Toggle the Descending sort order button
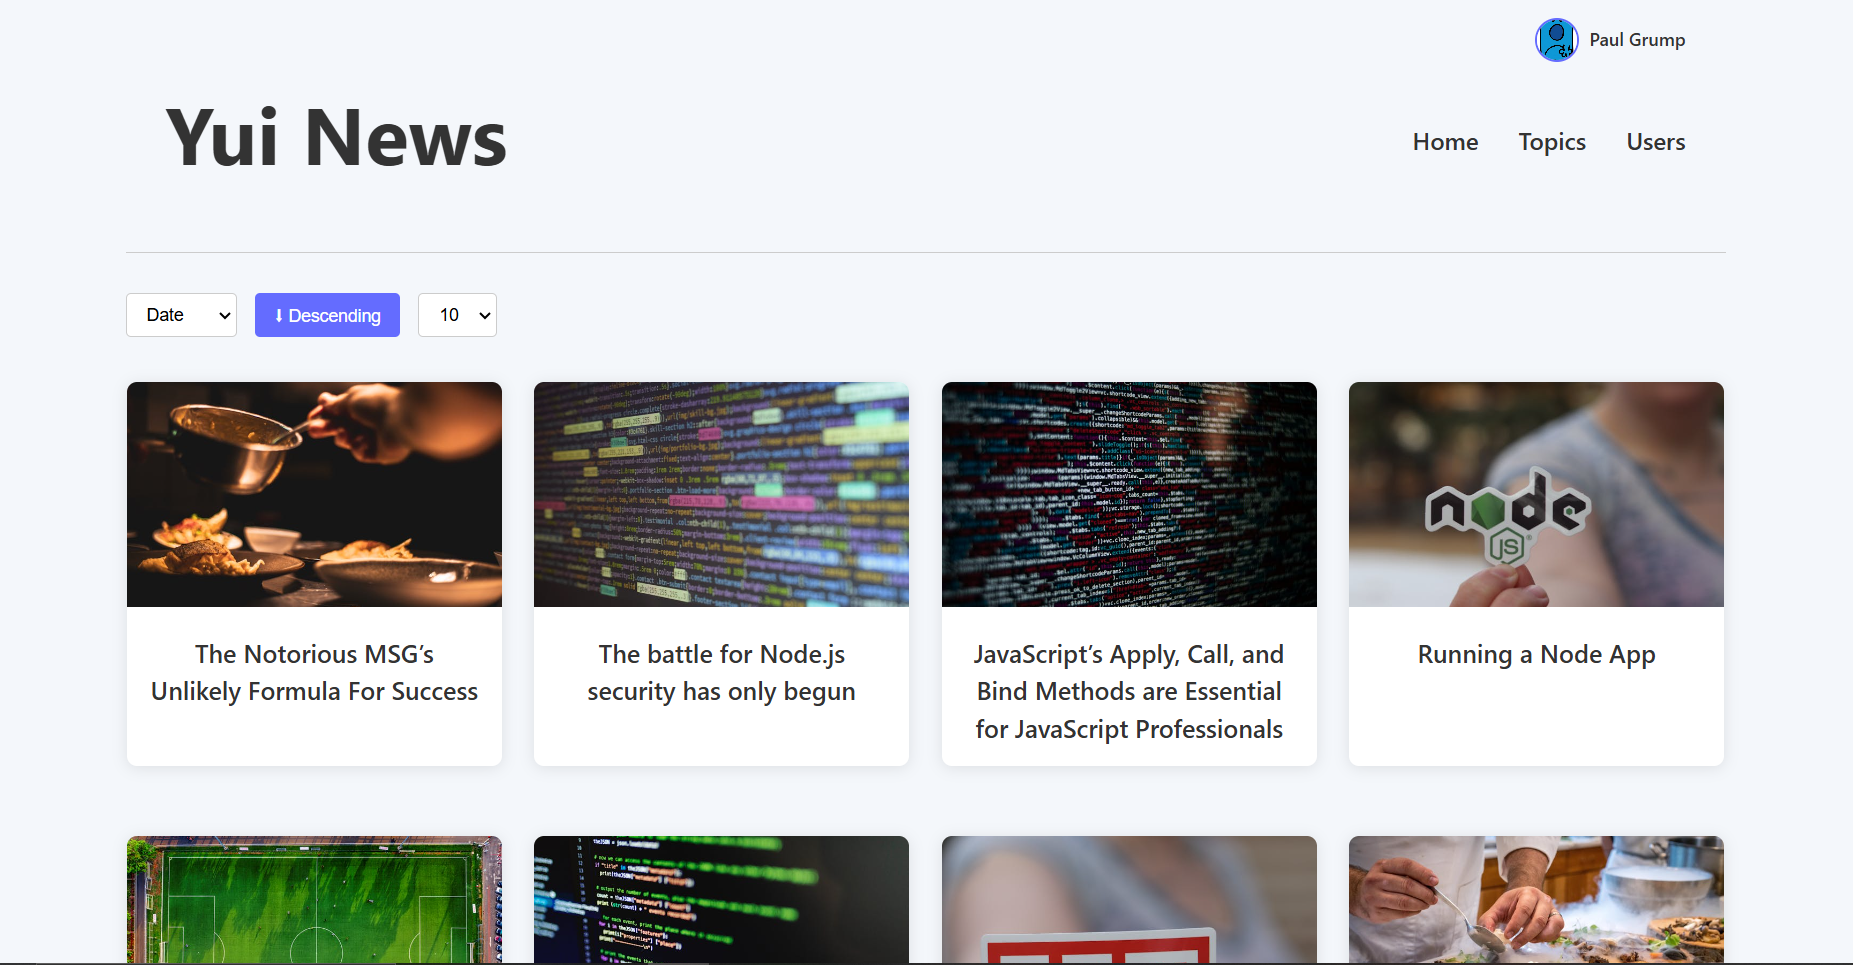1853x965 pixels. [x=327, y=315]
